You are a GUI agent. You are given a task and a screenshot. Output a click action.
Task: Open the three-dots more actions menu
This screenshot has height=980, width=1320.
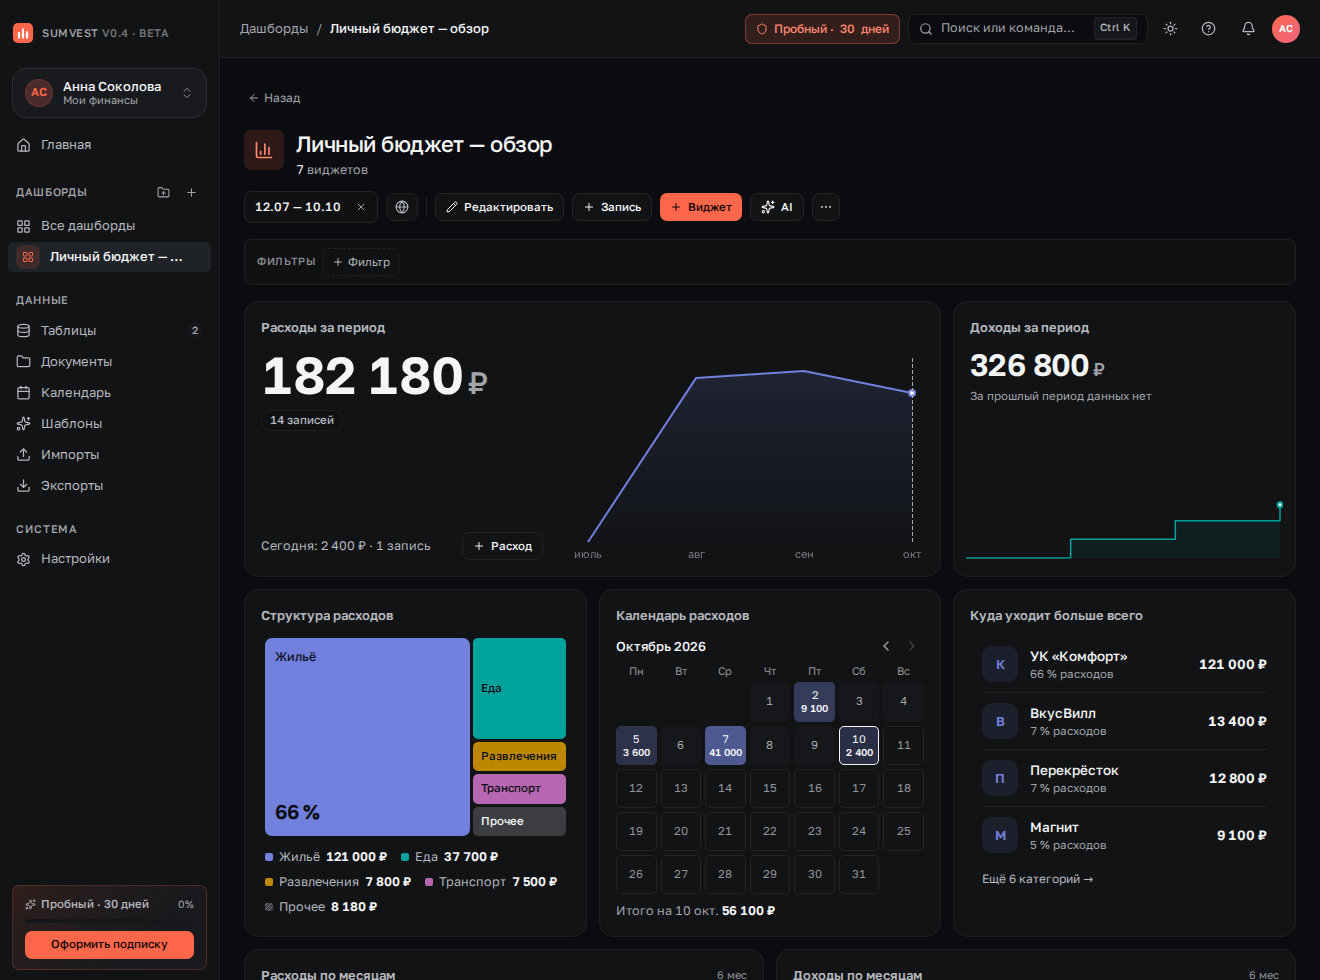click(825, 207)
